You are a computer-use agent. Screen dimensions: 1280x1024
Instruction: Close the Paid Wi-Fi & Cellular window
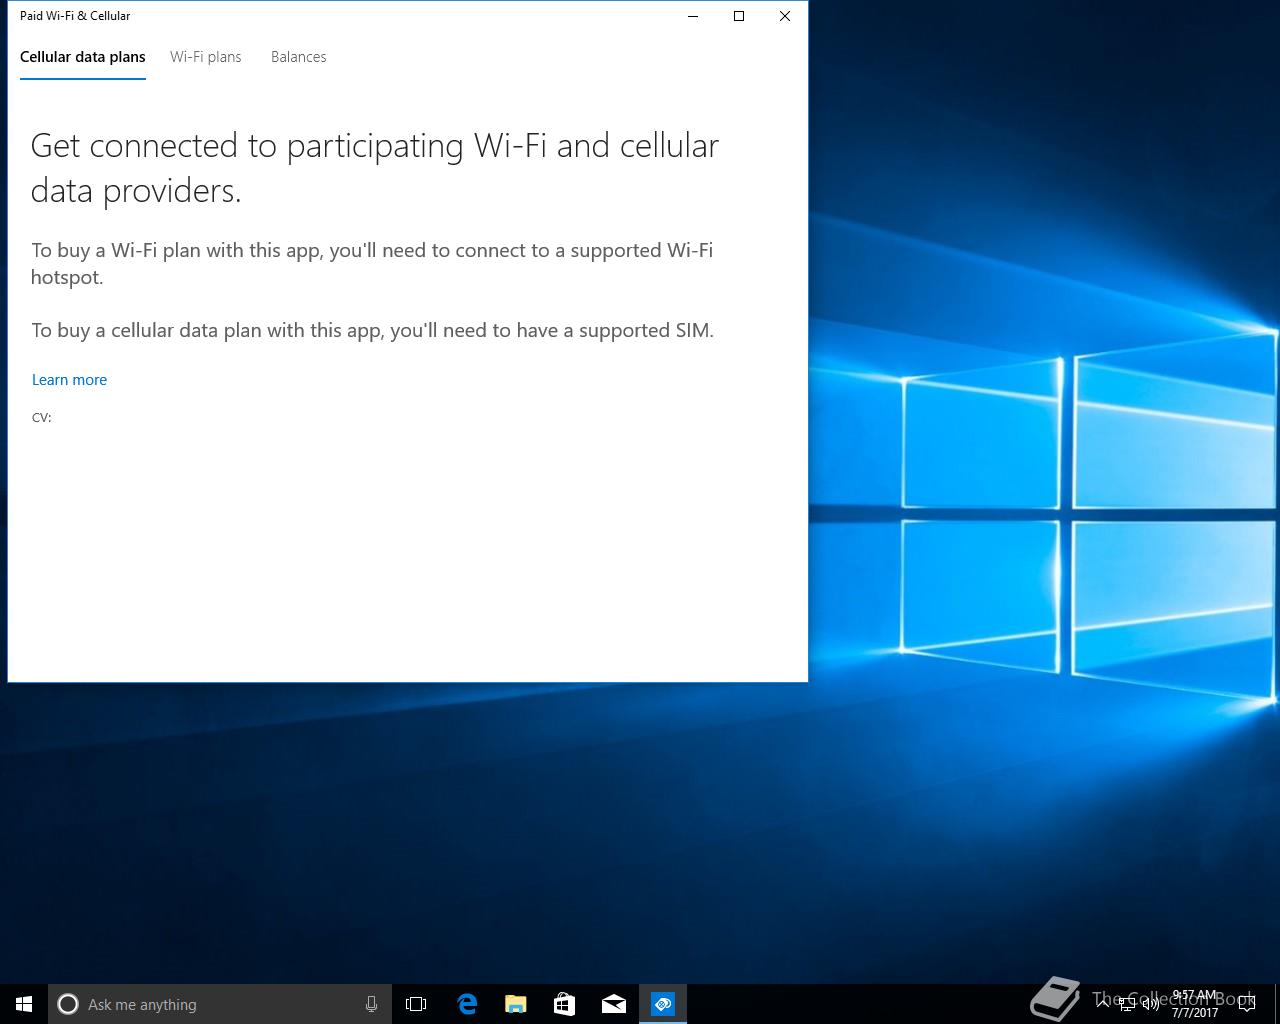click(785, 16)
